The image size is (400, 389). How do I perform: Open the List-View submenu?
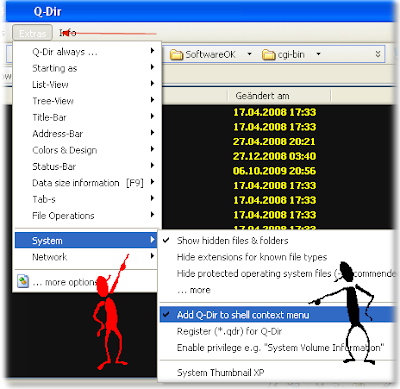[88, 84]
